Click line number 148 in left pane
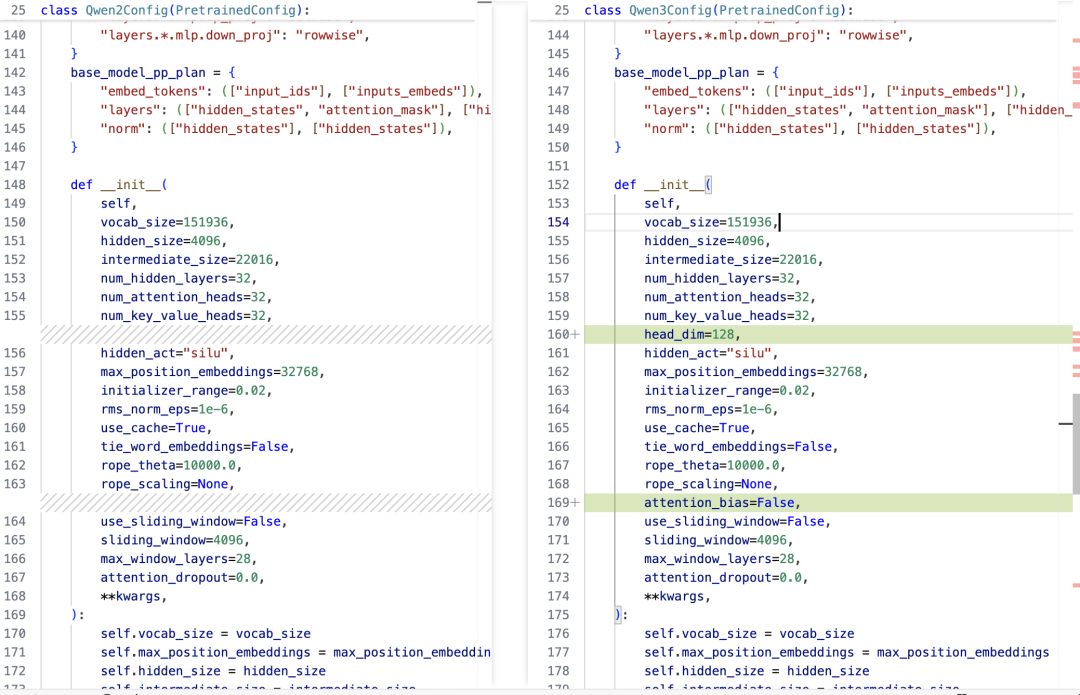This screenshot has height=695, width=1080. (14, 185)
